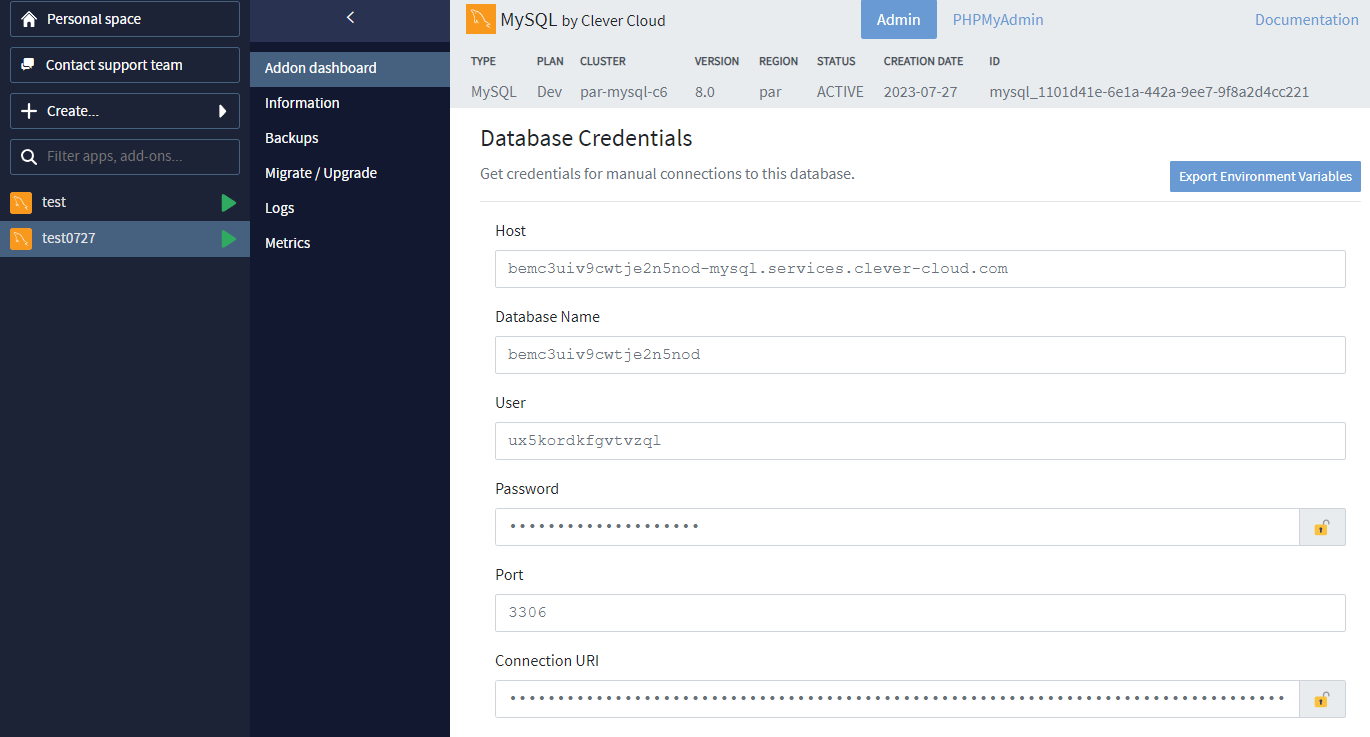Click the User field value
1370x737 pixels.
click(x=920, y=441)
